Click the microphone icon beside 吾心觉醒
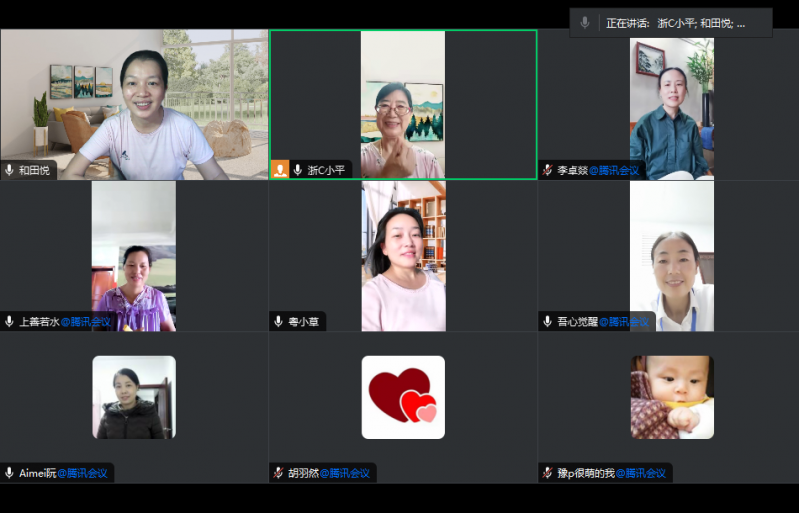The height and width of the screenshot is (513, 799). click(x=547, y=321)
